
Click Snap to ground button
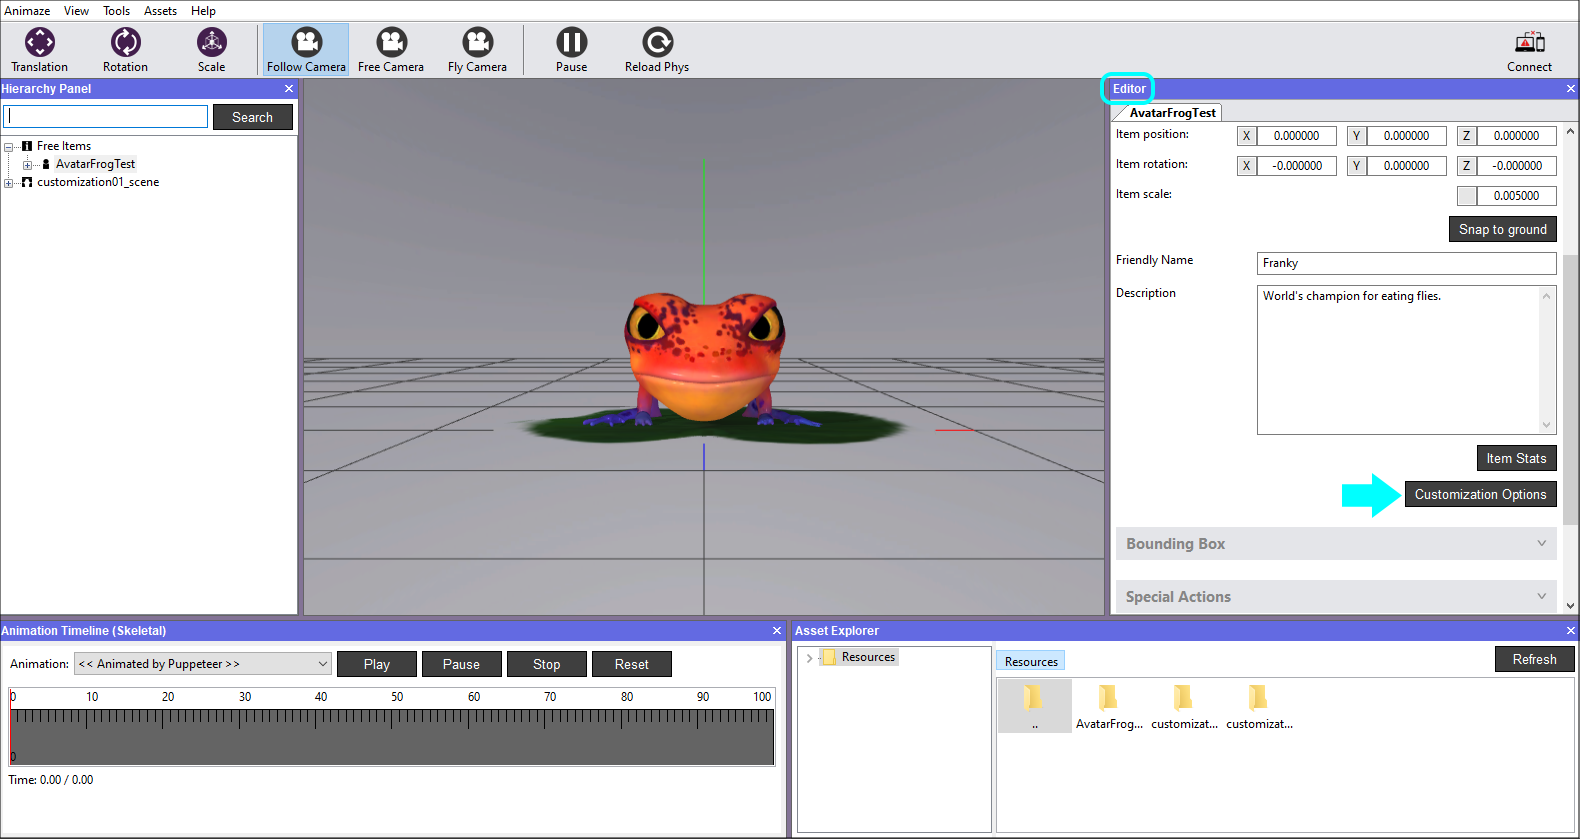pos(1502,229)
